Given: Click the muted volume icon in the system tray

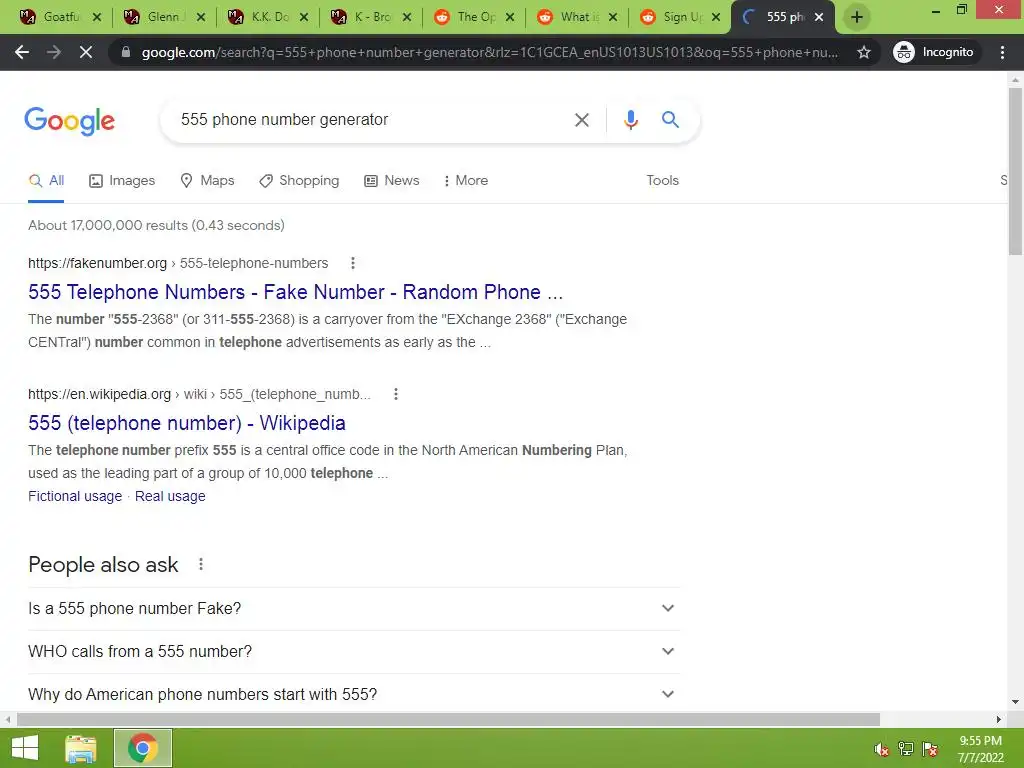Looking at the screenshot, I should (x=881, y=749).
